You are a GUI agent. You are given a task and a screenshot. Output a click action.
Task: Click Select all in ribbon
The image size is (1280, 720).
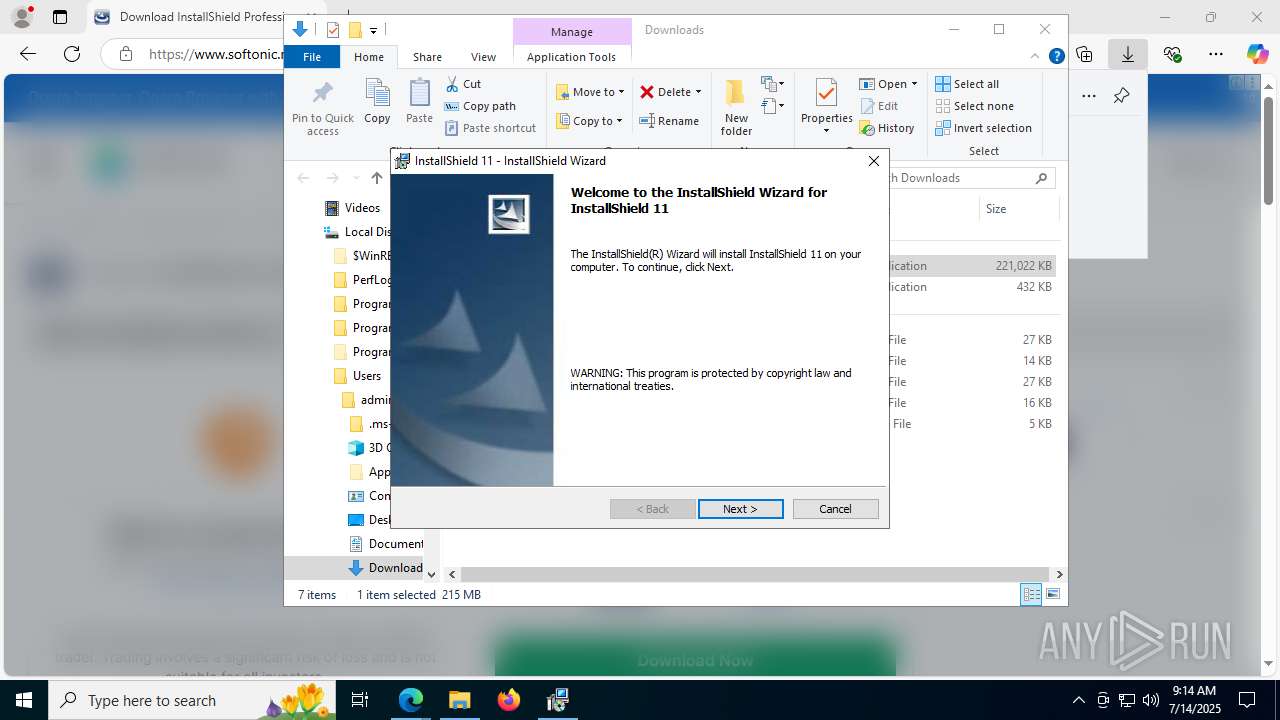pos(967,84)
